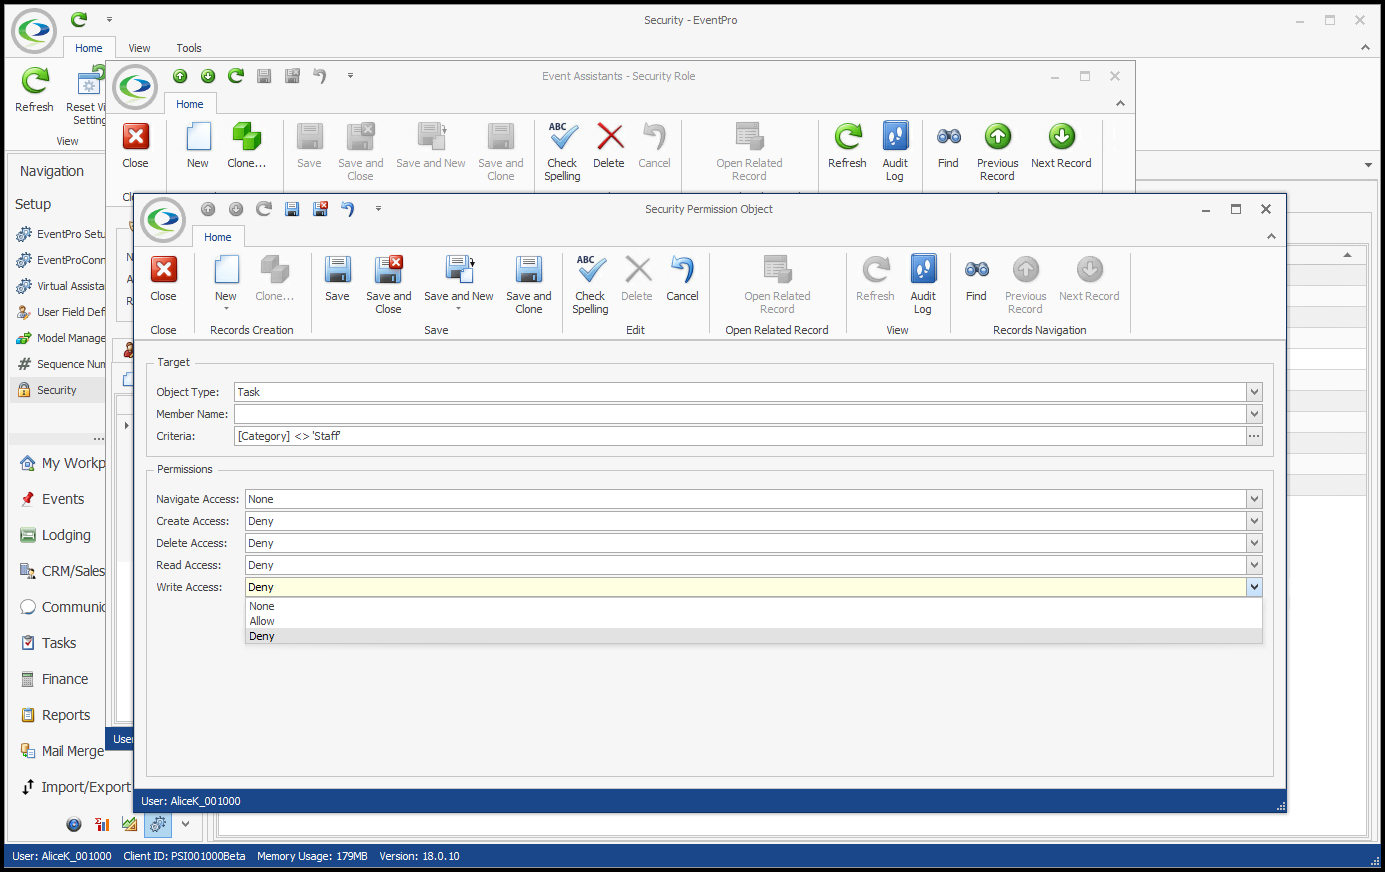Select User Field Definitions setup item
The width and height of the screenshot is (1385, 872).
(60, 312)
